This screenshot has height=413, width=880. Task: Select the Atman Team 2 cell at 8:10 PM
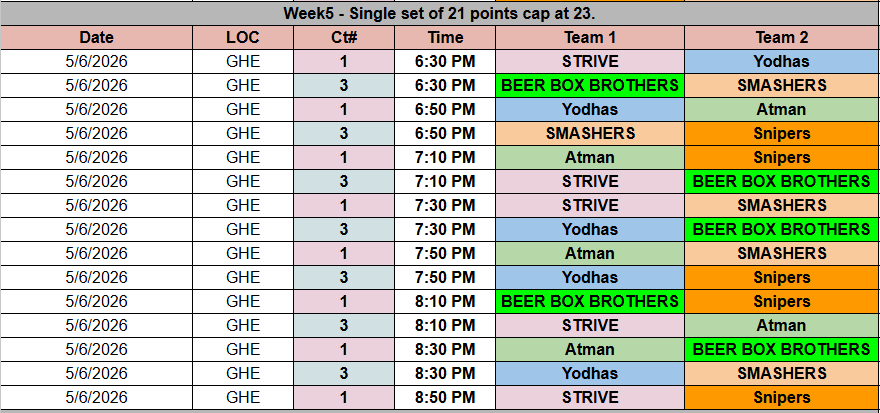coord(781,325)
